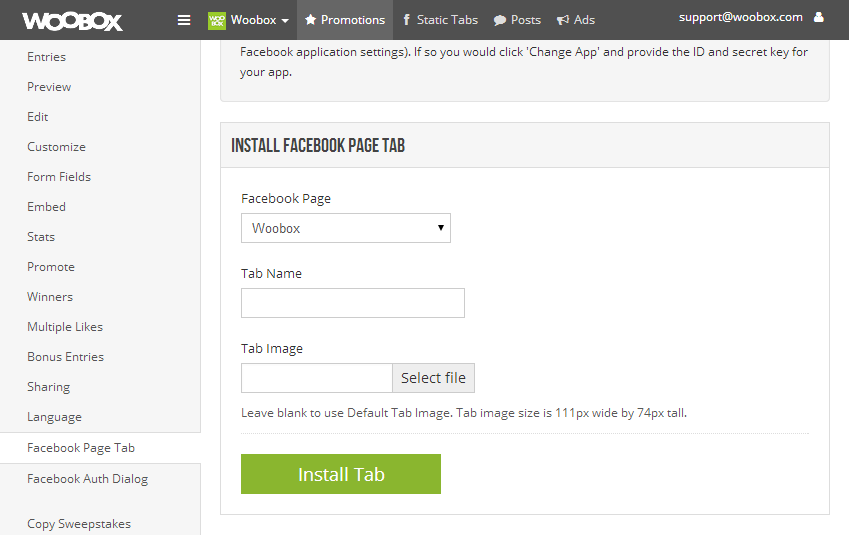Go to Bonus Entries section
The height and width of the screenshot is (535, 849).
point(66,357)
